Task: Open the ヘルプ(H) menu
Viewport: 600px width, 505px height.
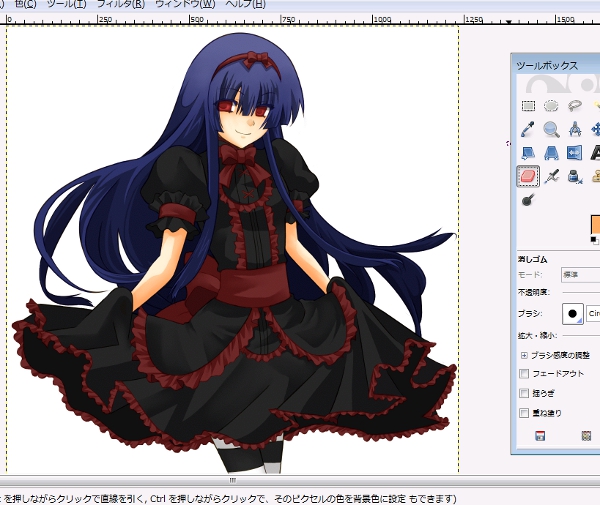Action: [245, 4]
